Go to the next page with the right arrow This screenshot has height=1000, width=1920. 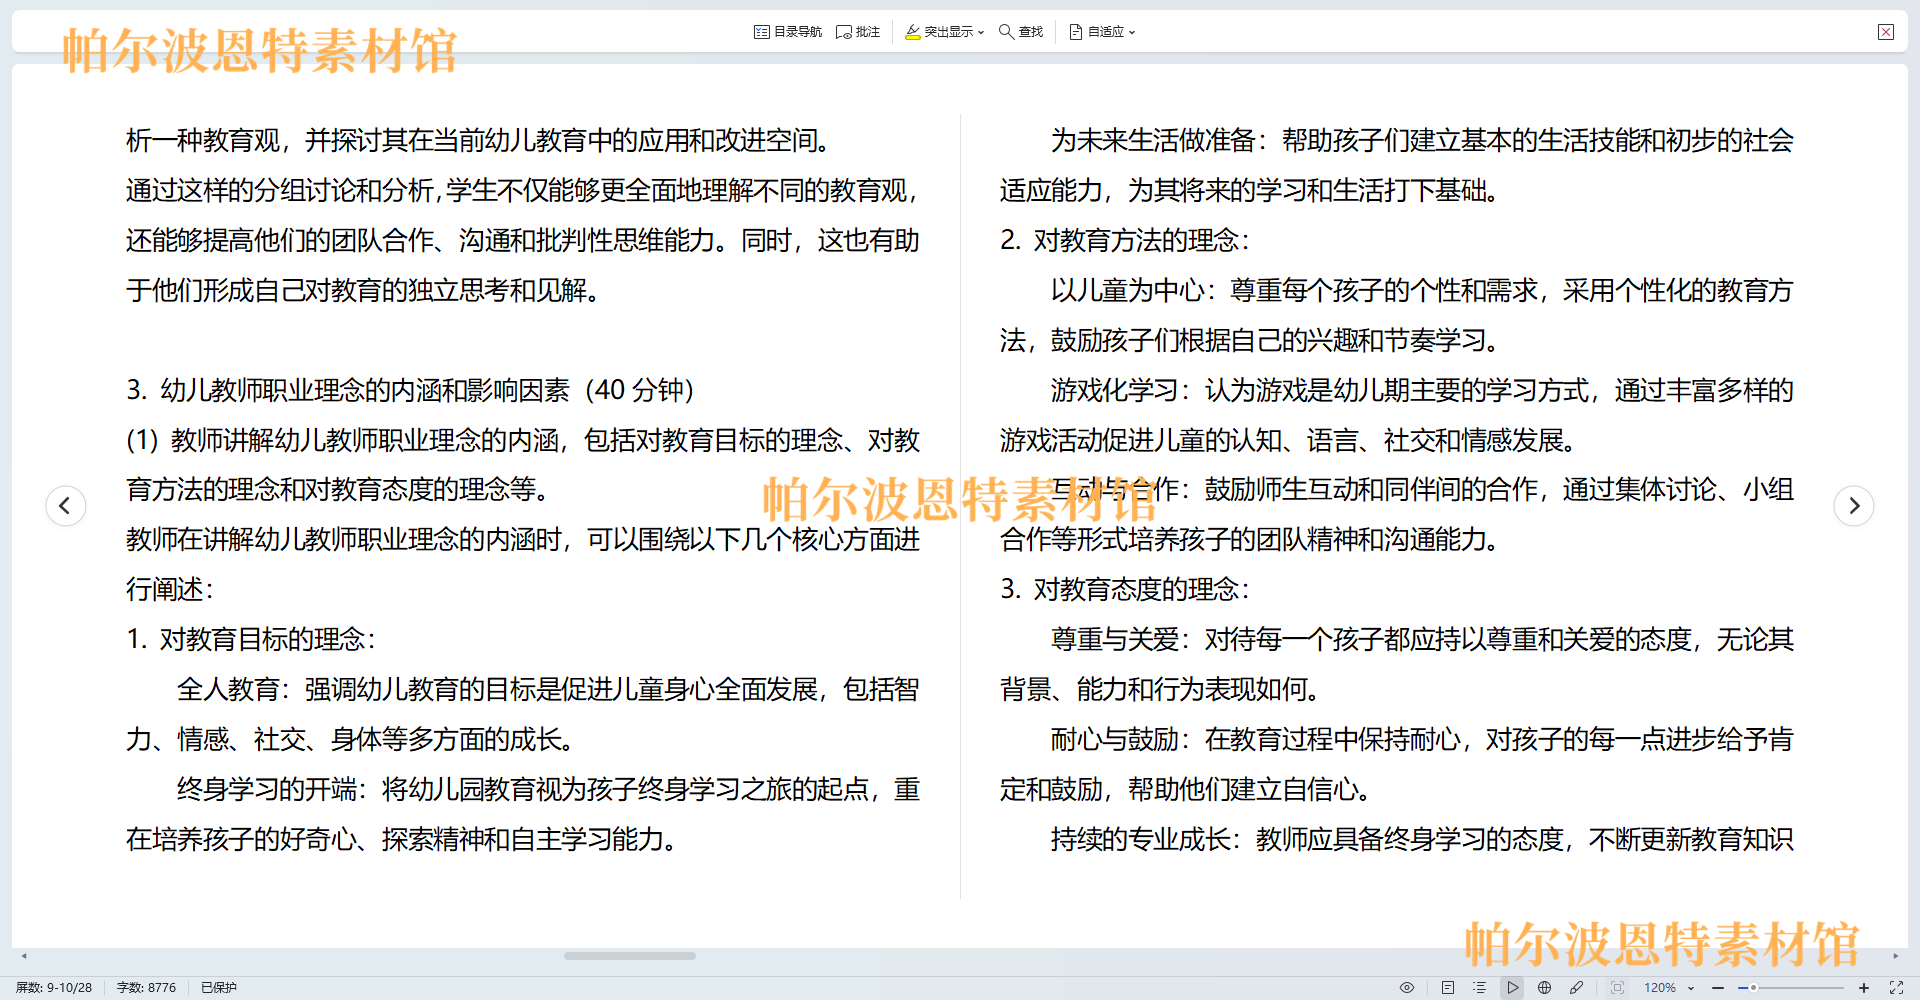coord(1854,505)
